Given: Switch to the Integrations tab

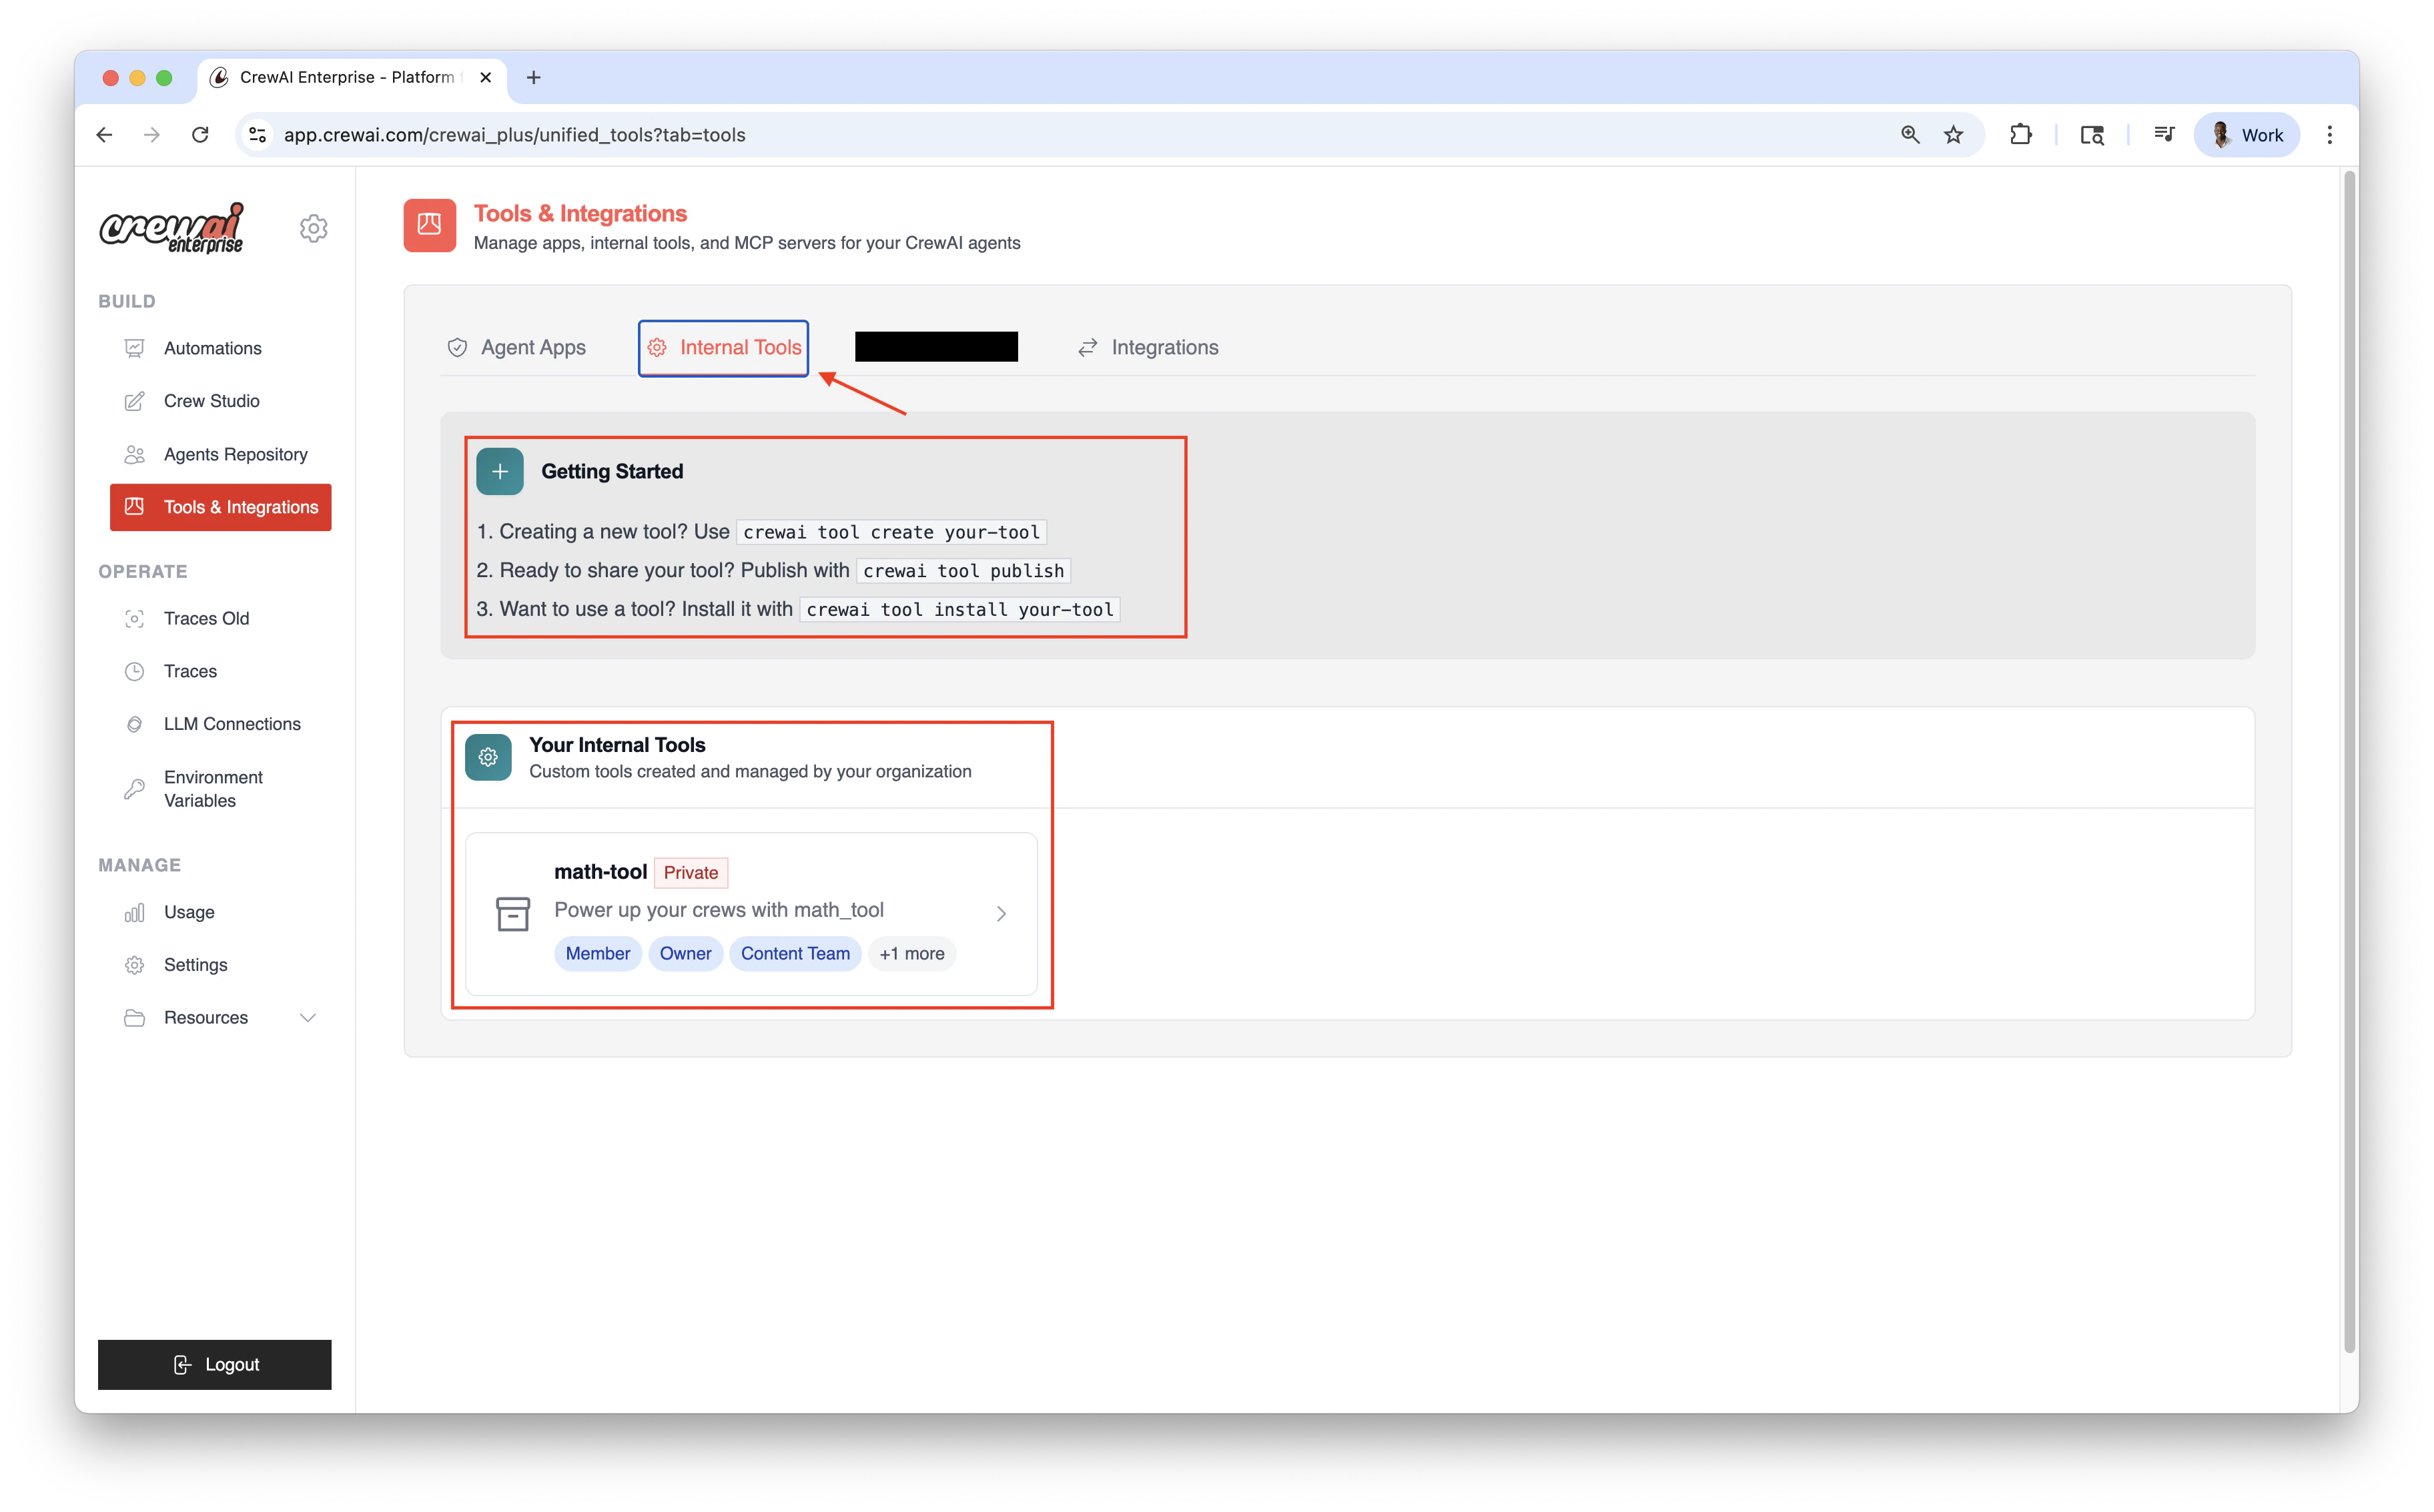Looking at the screenshot, I should pos(1148,347).
